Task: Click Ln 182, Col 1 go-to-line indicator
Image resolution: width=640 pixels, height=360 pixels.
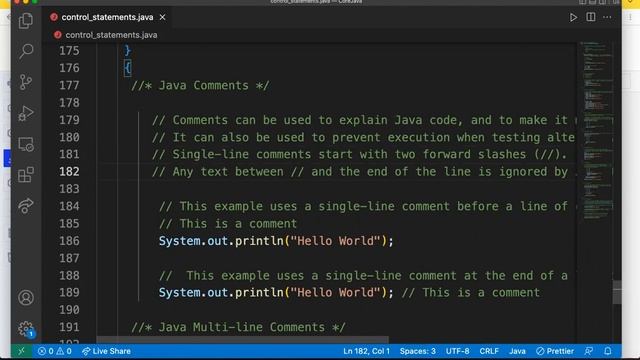Action: 367,351
